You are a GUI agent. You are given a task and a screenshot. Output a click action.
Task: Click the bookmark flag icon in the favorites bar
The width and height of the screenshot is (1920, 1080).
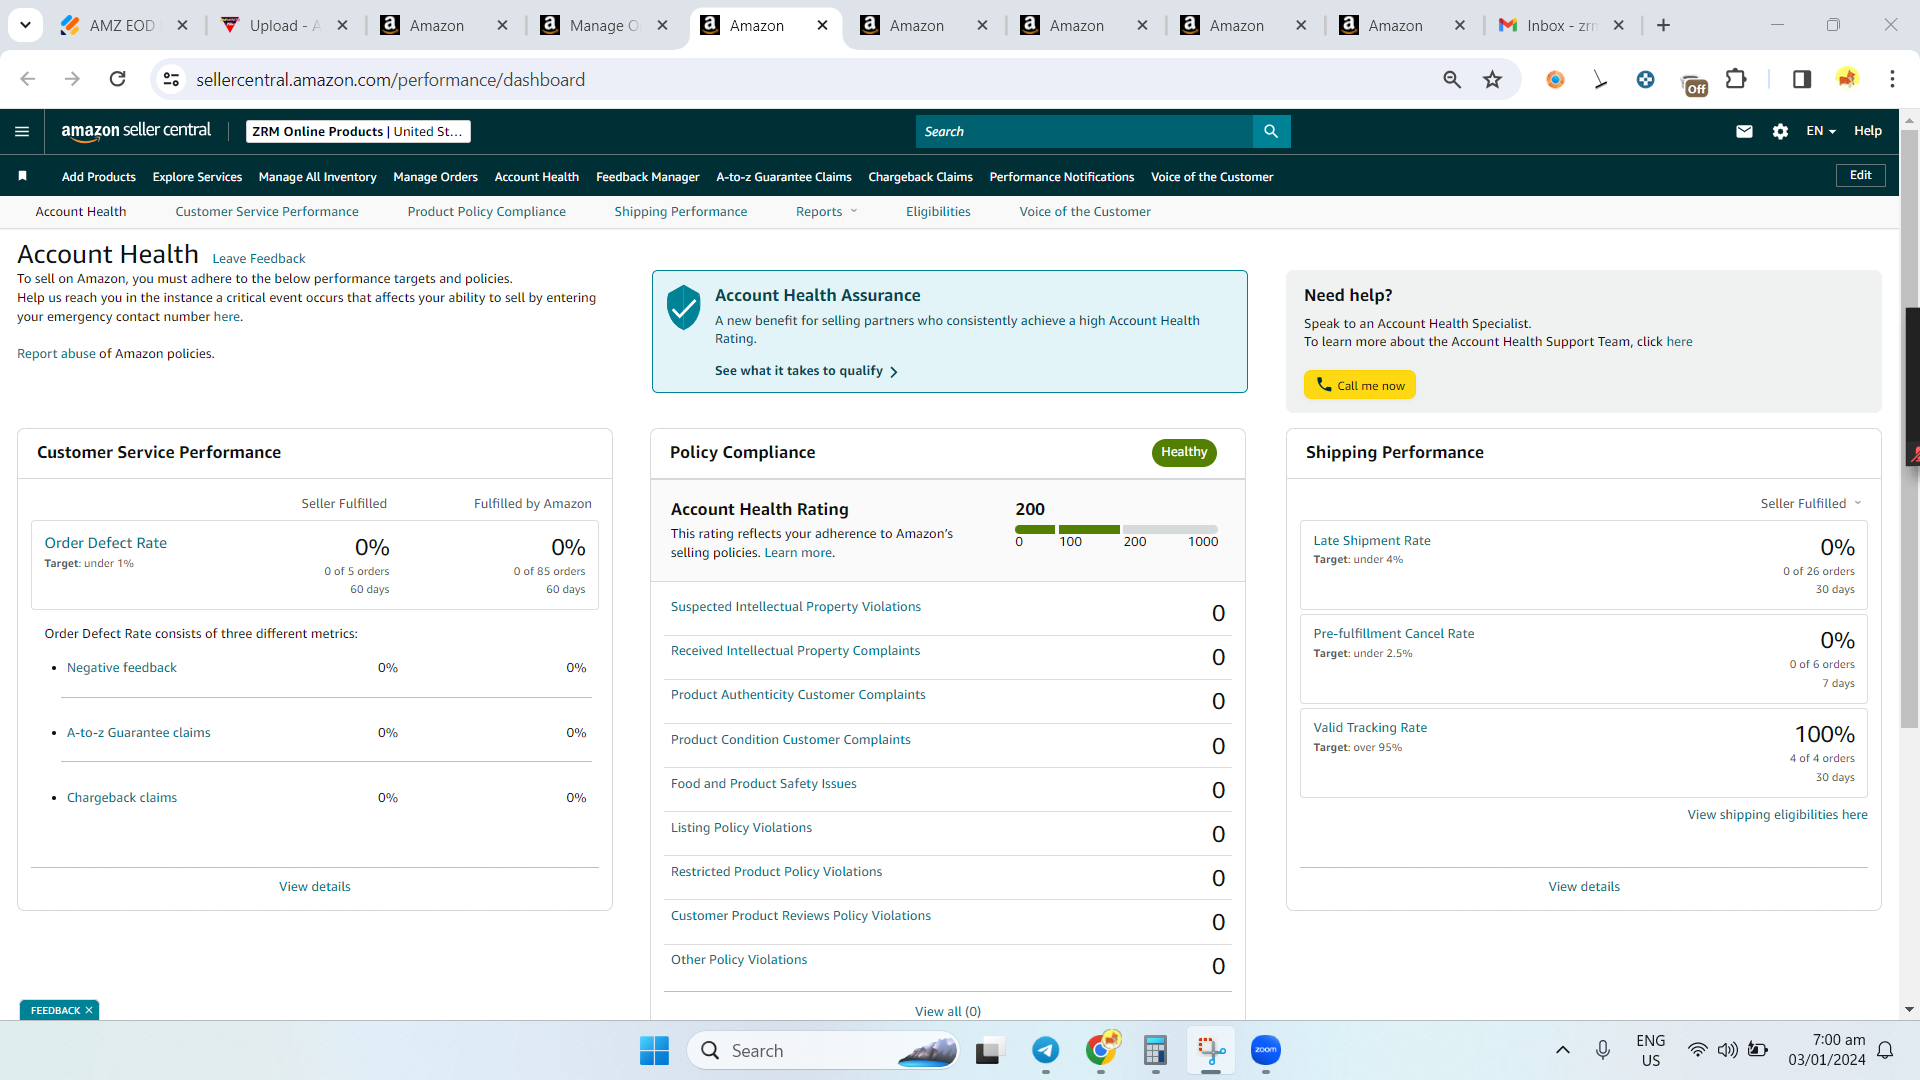click(x=22, y=176)
